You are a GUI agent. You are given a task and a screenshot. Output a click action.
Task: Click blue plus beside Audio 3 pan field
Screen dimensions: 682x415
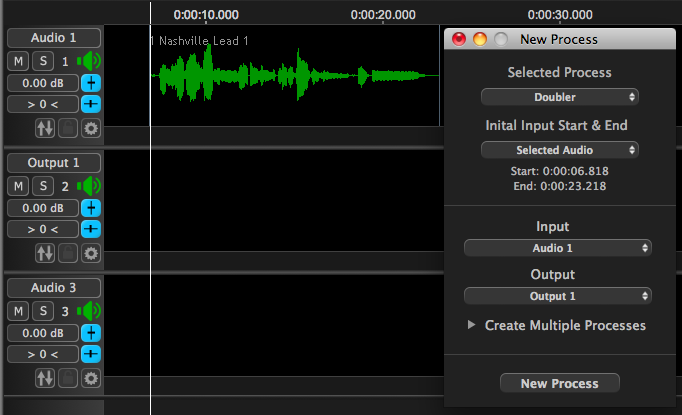coord(91,354)
